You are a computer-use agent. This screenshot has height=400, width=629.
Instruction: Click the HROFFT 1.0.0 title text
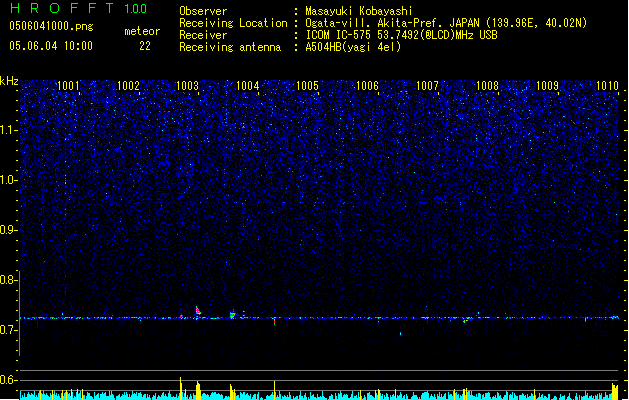(79, 8)
